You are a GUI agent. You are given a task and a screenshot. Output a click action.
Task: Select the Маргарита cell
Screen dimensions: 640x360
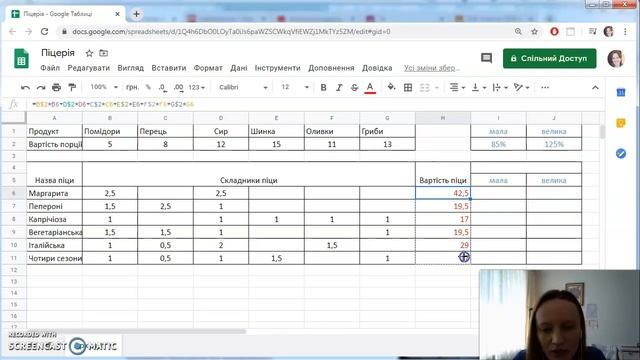(54, 193)
